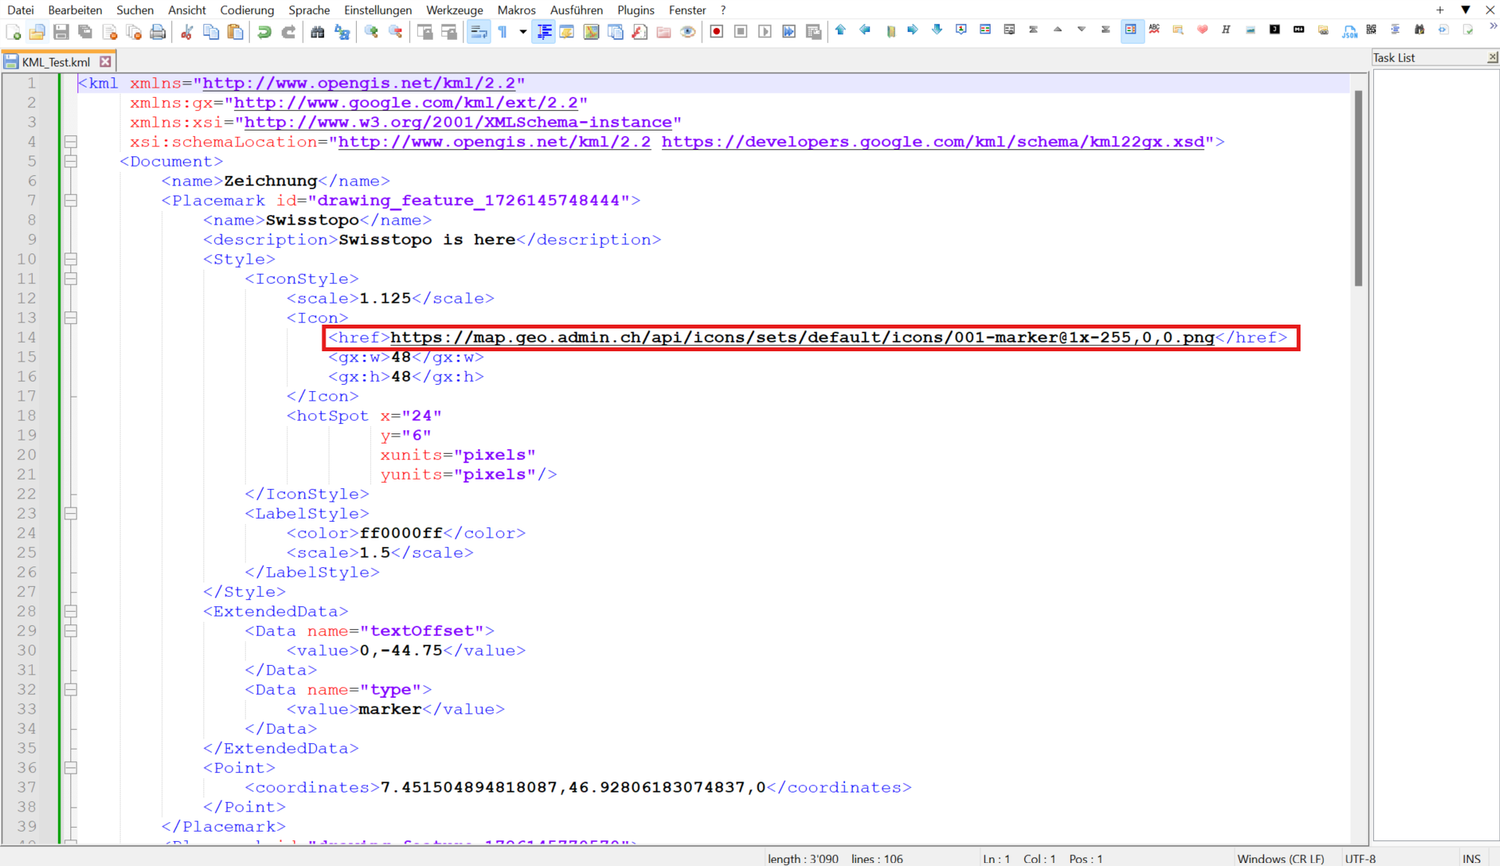The width and height of the screenshot is (1500, 866).
Task: Toggle show all characters pilcrow icon
Action: point(503,32)
